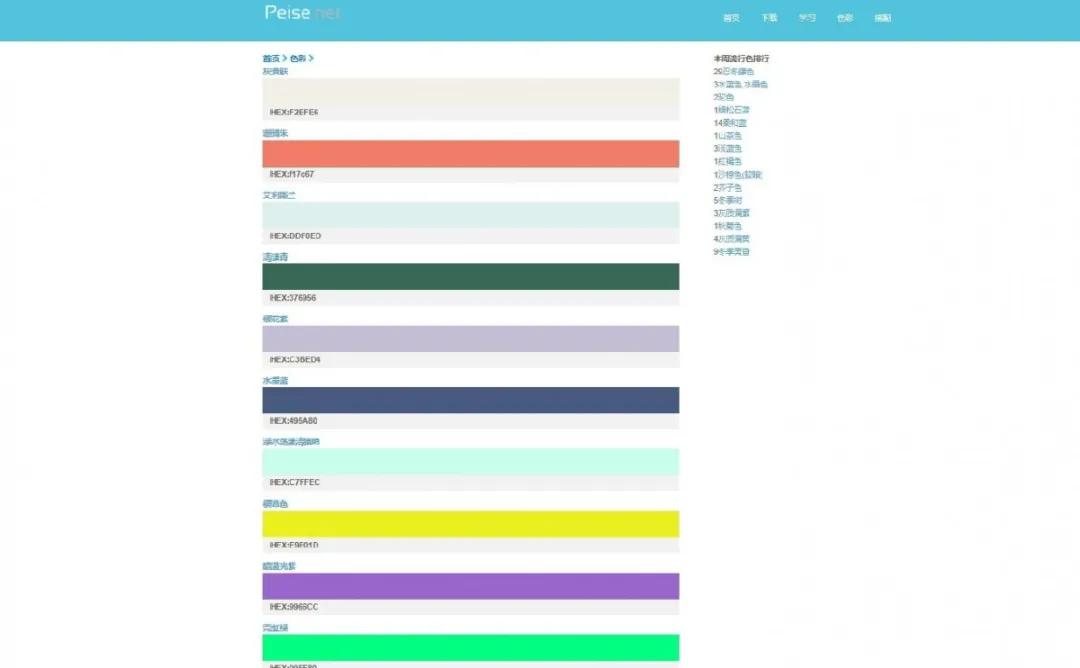
Task: Select the bright yellow color swatch
Action: [x=470, y=524]
